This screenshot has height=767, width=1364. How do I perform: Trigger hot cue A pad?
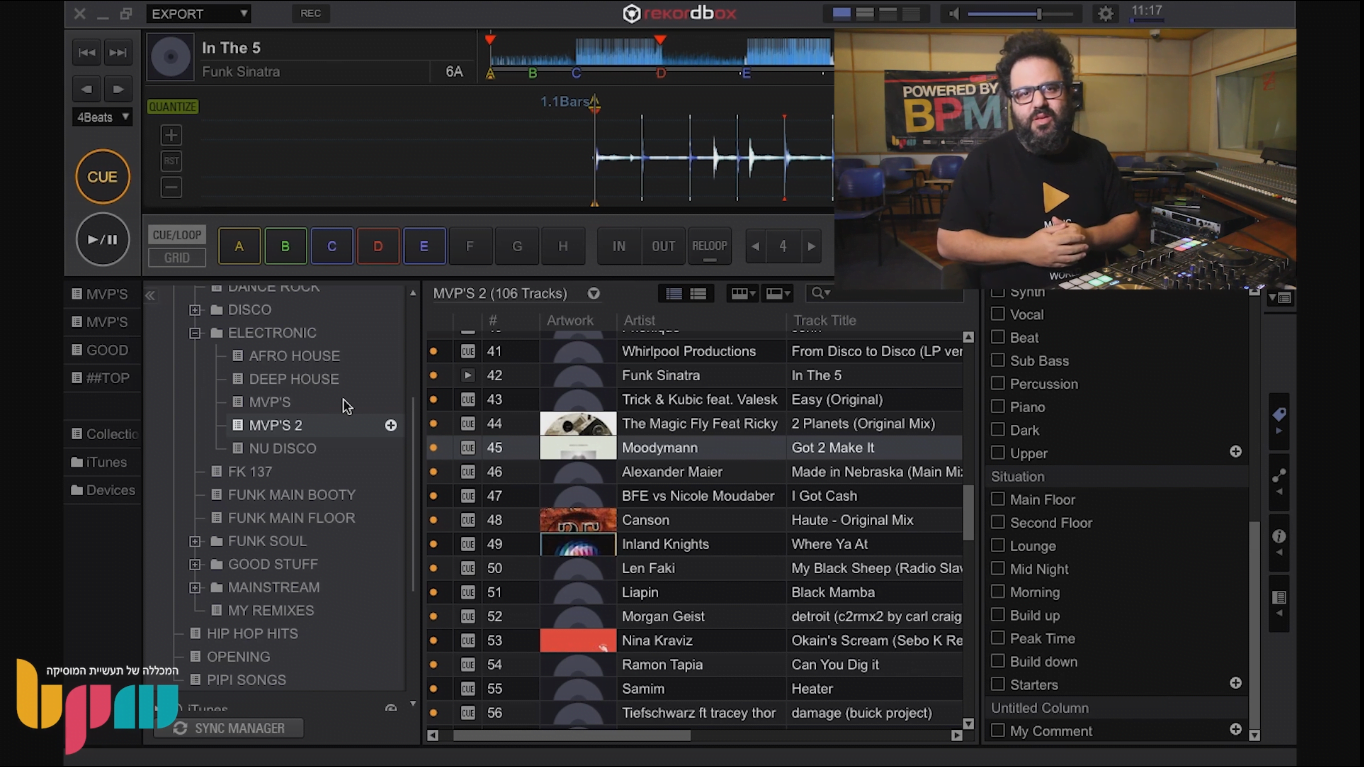coord(239,246)
